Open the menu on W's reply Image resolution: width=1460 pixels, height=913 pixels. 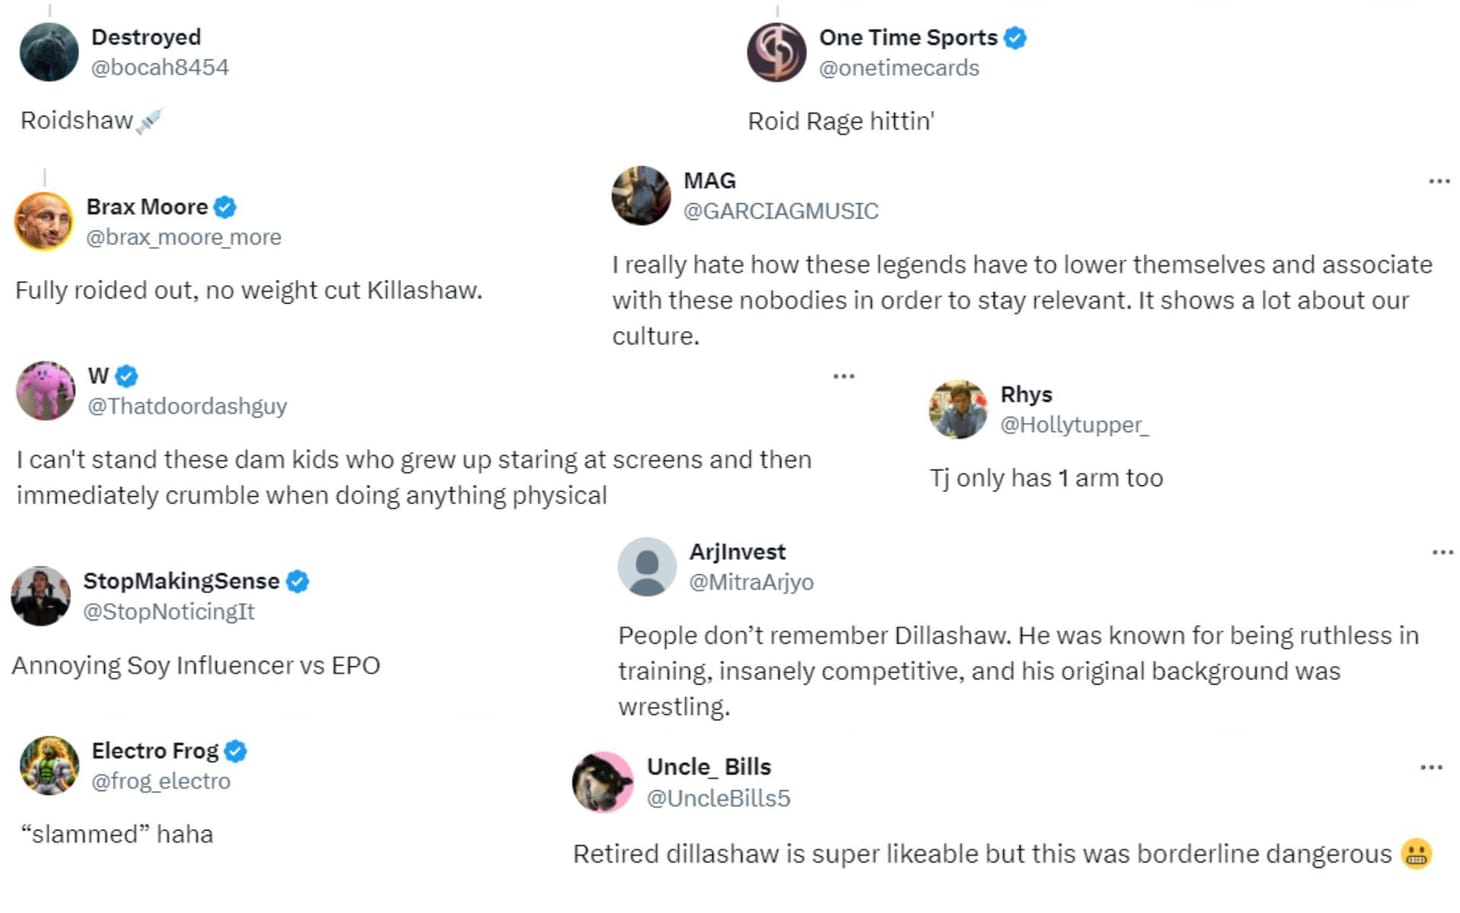pos(844,375)
